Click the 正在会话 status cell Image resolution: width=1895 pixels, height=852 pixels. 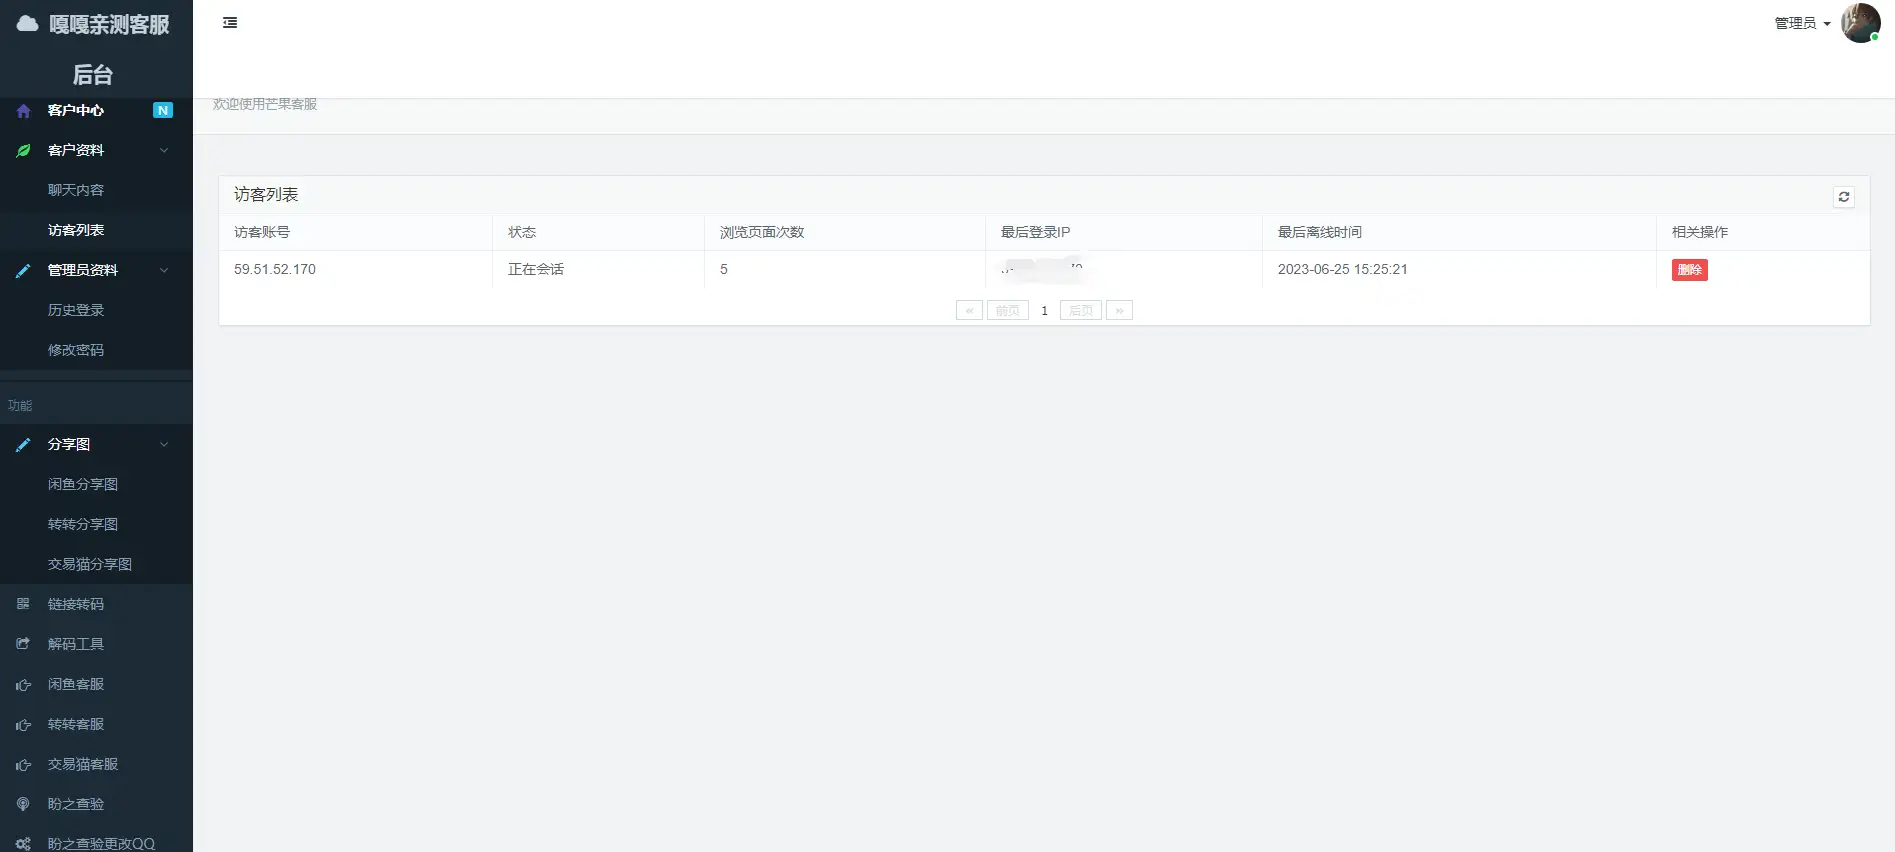pos(536,270)
